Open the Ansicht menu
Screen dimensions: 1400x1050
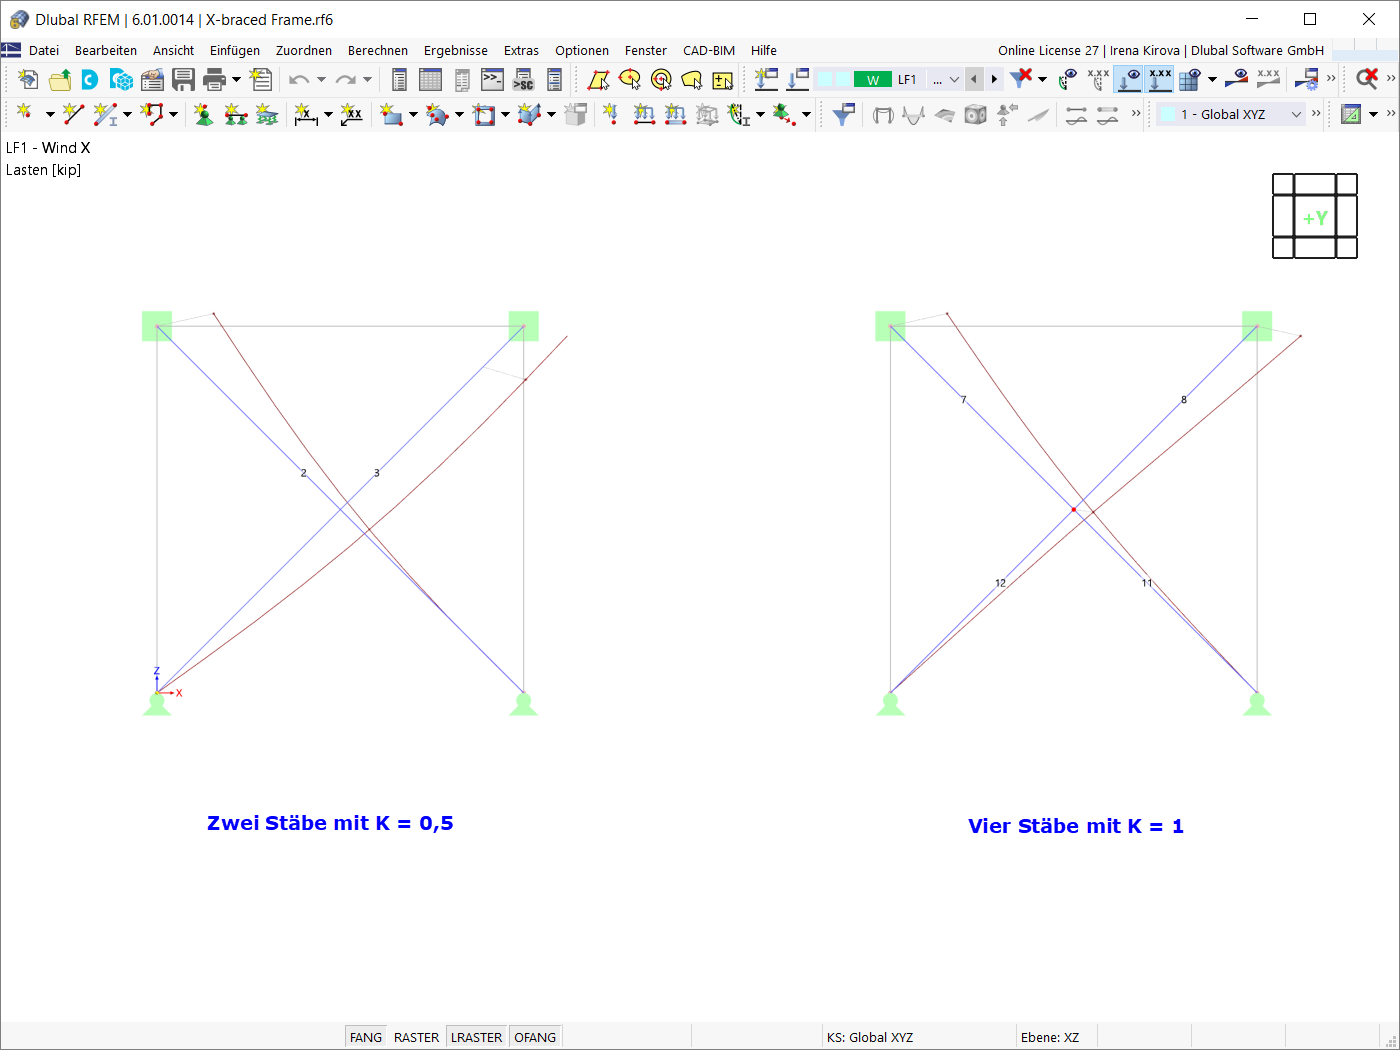pos(173,50)
